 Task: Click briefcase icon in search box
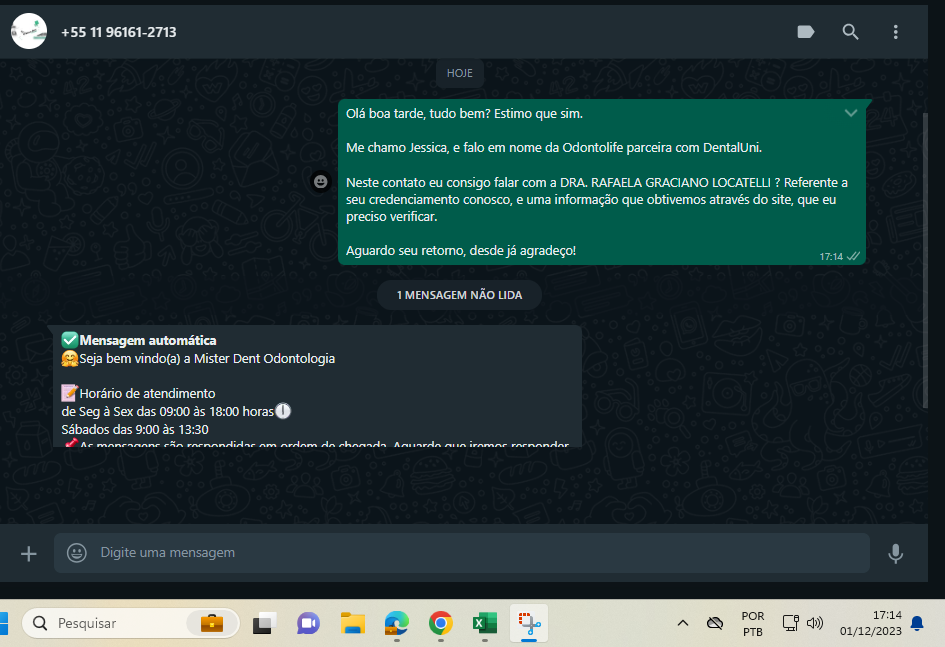212,623
